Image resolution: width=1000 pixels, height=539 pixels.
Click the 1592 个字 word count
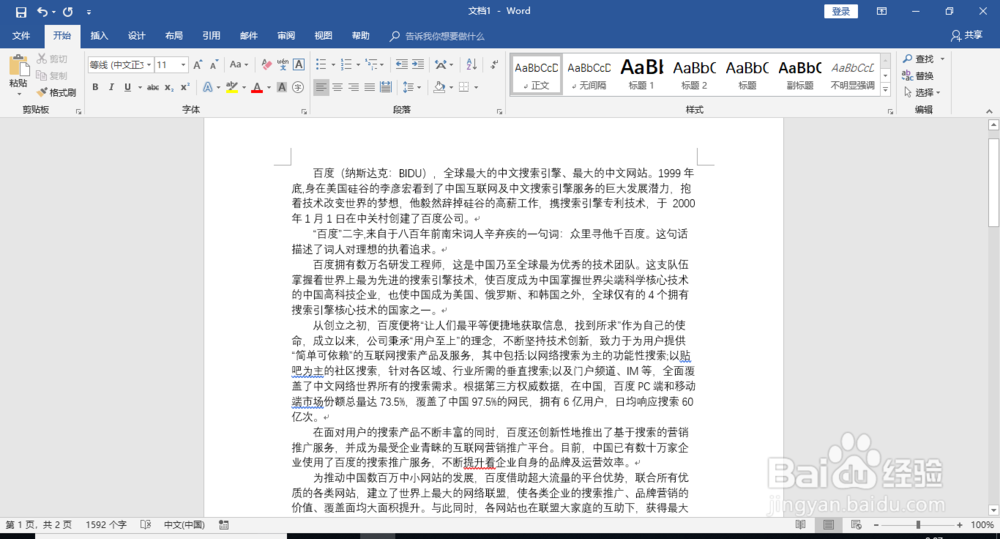pos(106,525)
